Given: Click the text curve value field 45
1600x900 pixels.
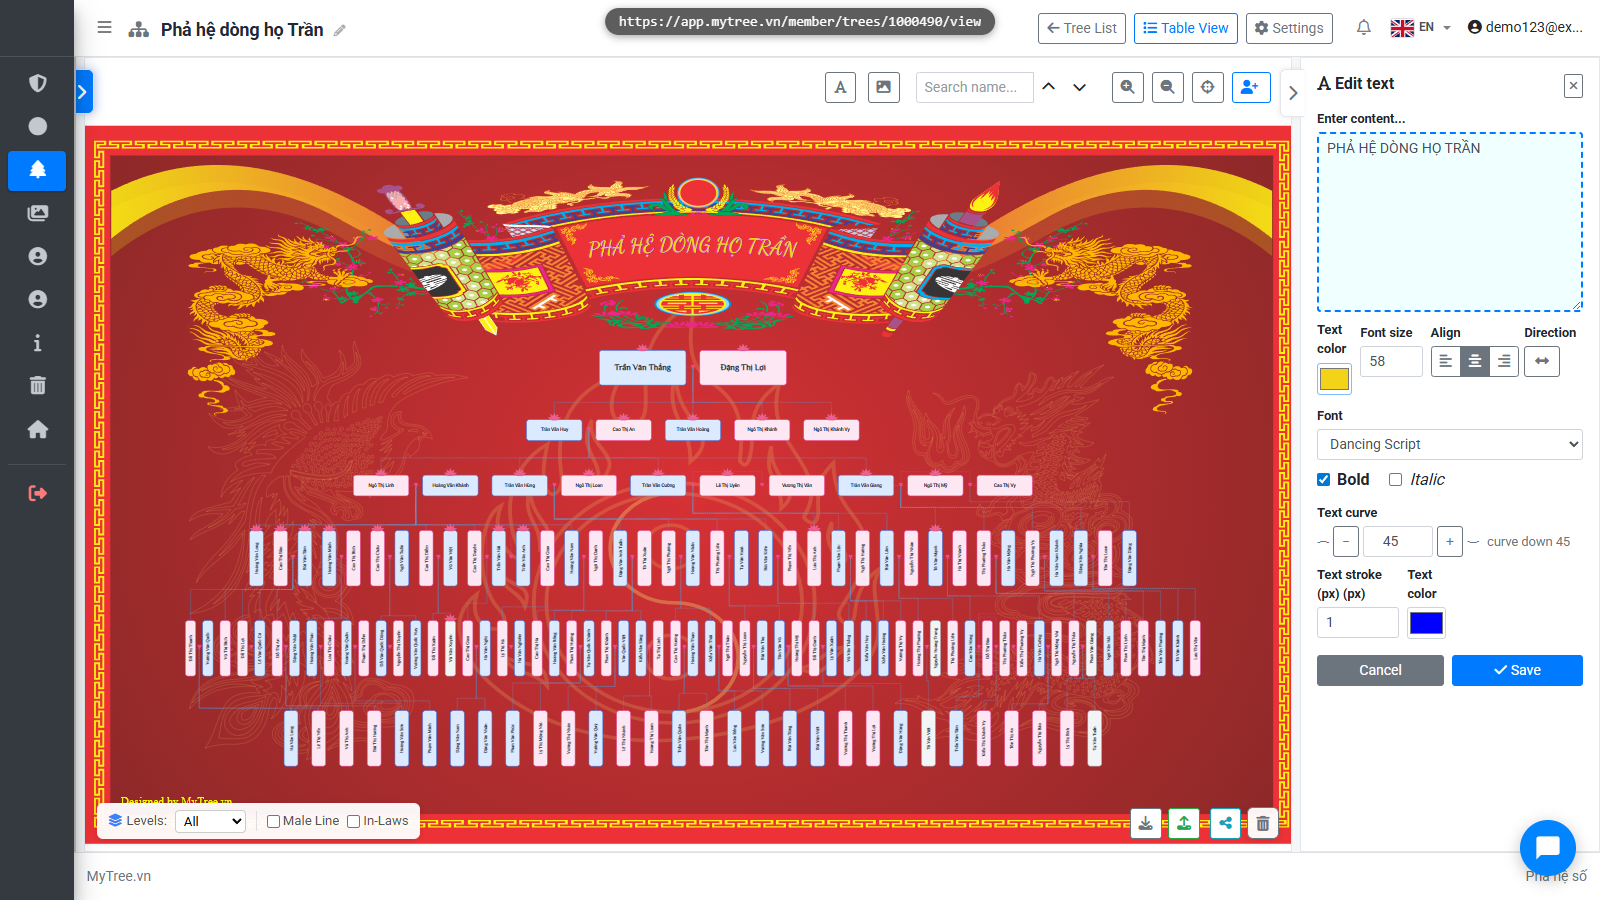Looking at the screenshot, I should (x=1398, y=542).
